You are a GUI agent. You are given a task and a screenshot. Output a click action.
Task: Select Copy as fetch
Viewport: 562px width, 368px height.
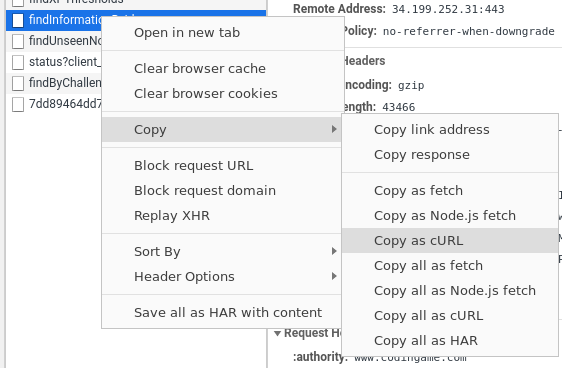click(450, 191)
